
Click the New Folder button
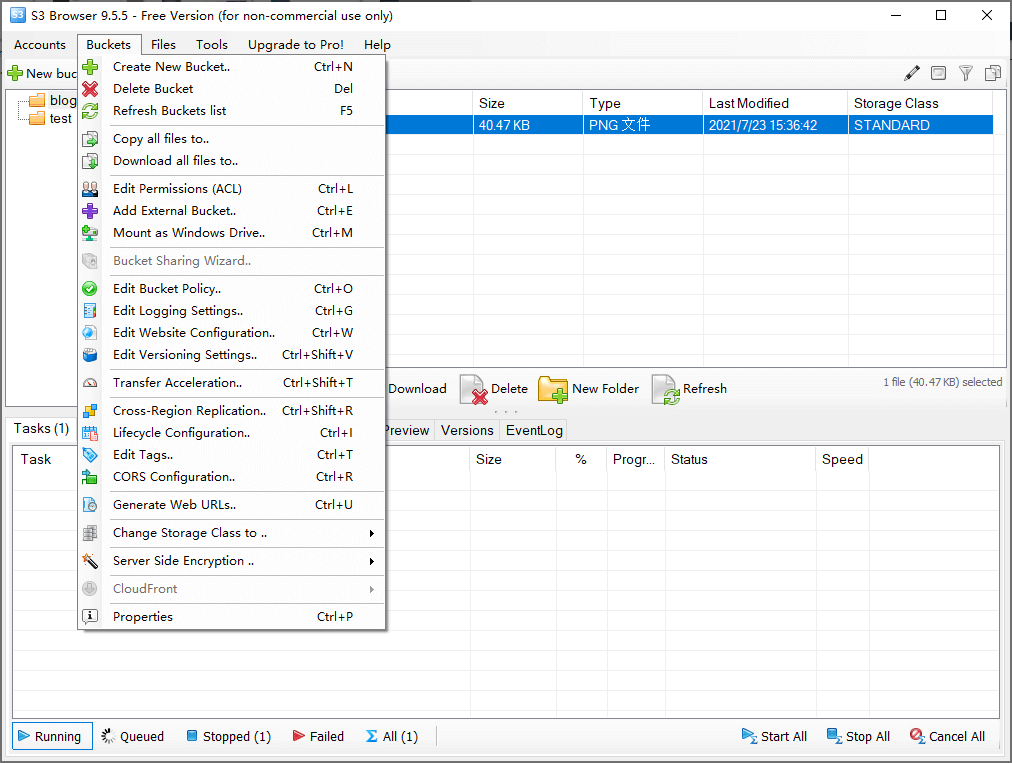point(589,389)
